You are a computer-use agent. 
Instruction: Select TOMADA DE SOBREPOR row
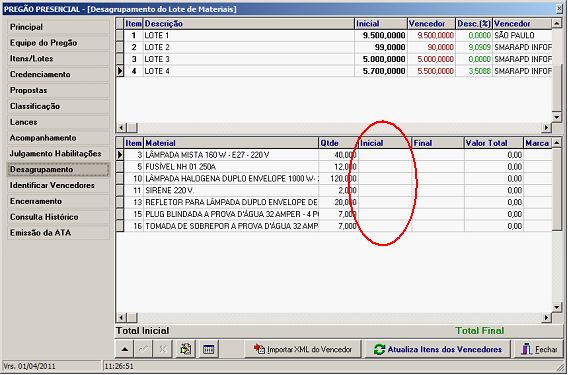(333, 226)
